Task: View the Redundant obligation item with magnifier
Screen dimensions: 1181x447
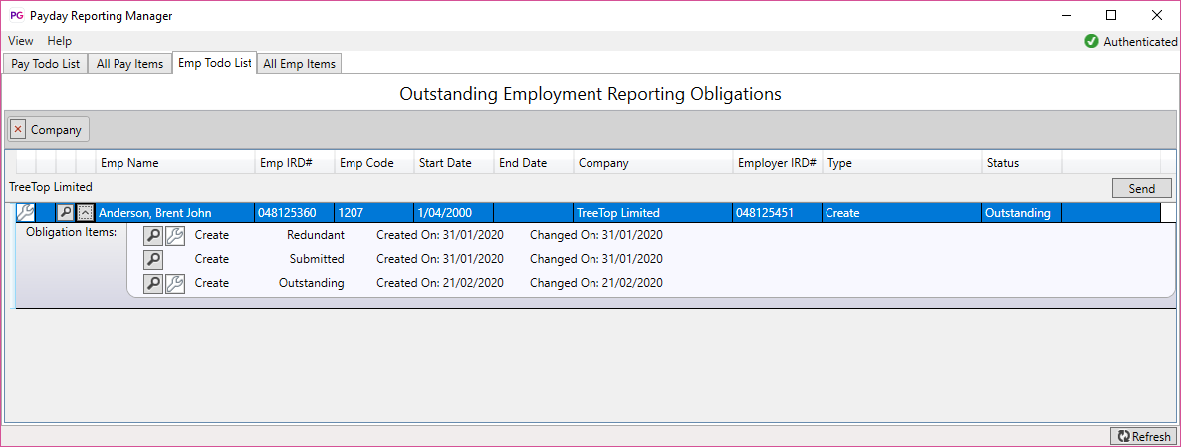Action: coord(153,235)
